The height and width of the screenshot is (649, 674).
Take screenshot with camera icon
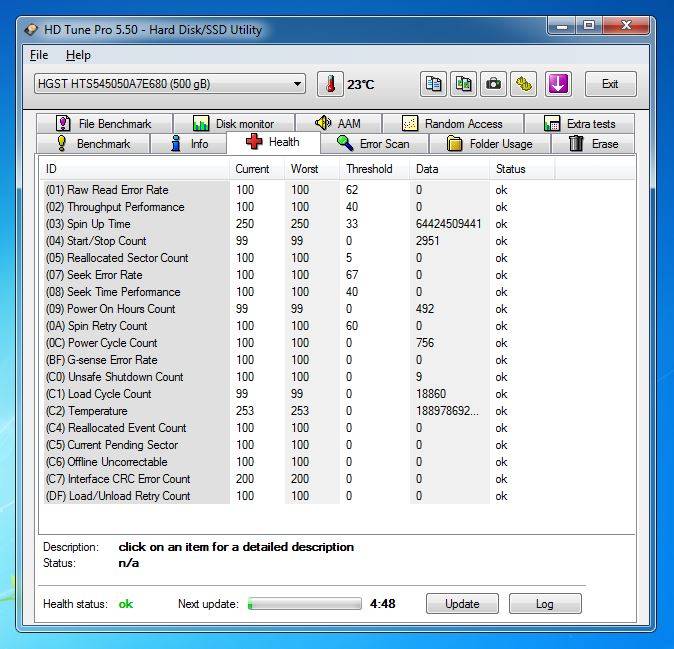(493, 84)
